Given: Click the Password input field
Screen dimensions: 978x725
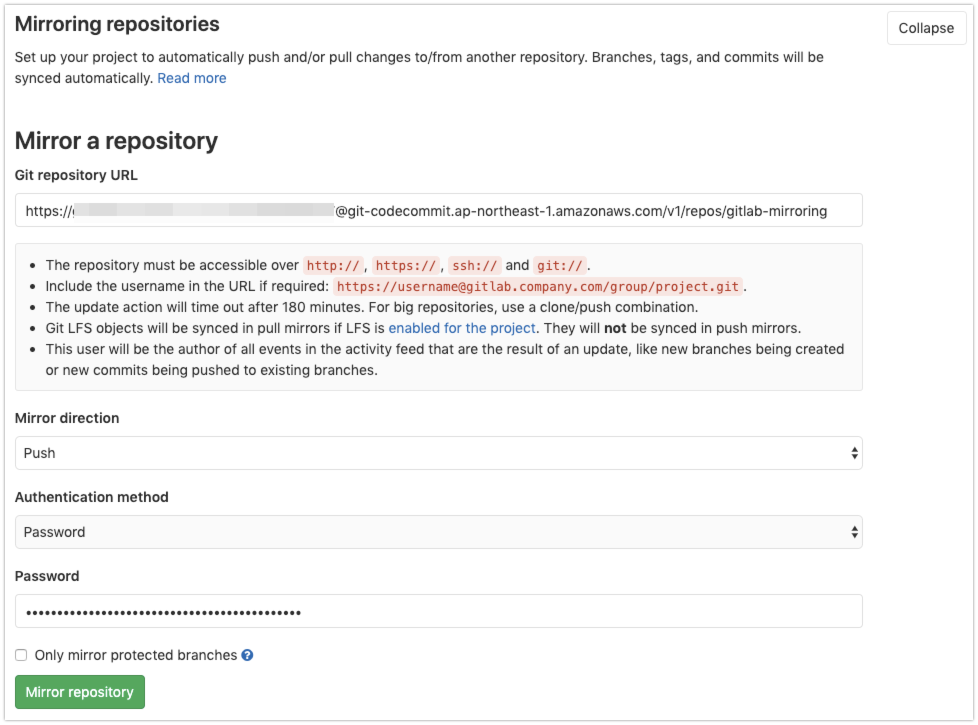Looking at the screenshot, I should coord(440,611).
